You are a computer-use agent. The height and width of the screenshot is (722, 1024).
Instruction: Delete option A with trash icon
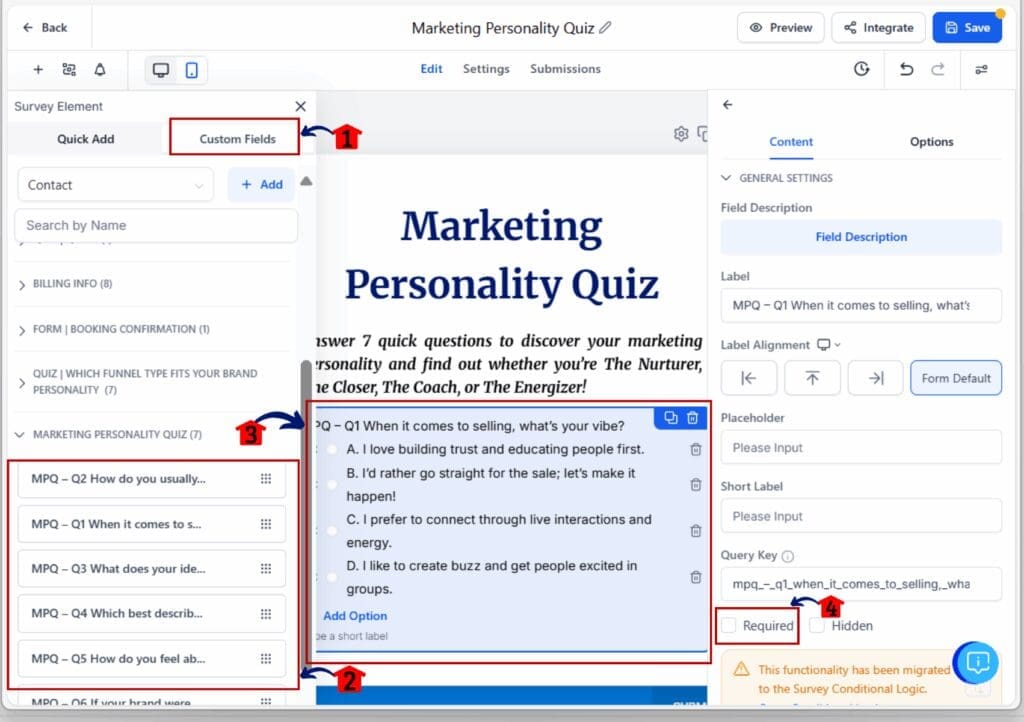point(695,450)
